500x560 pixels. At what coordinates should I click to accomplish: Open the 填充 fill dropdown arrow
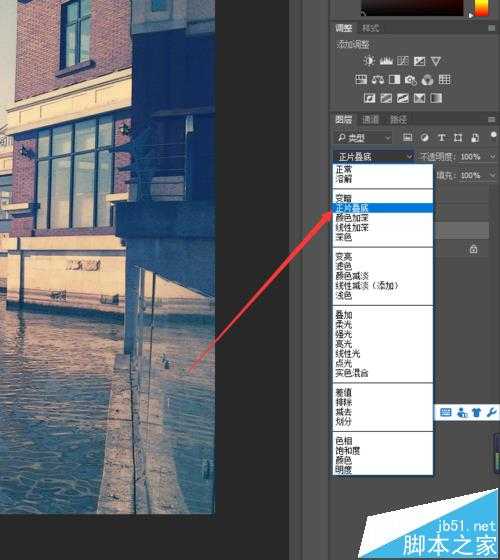click(492, 175)
